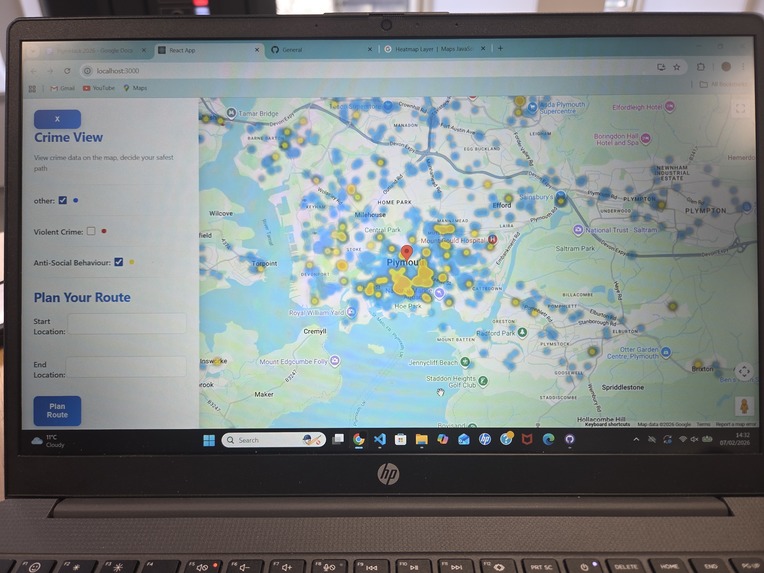This screenshot has width=764, height=573.
Task: Click the Start Location input field
Action: (x=127, y=324)
